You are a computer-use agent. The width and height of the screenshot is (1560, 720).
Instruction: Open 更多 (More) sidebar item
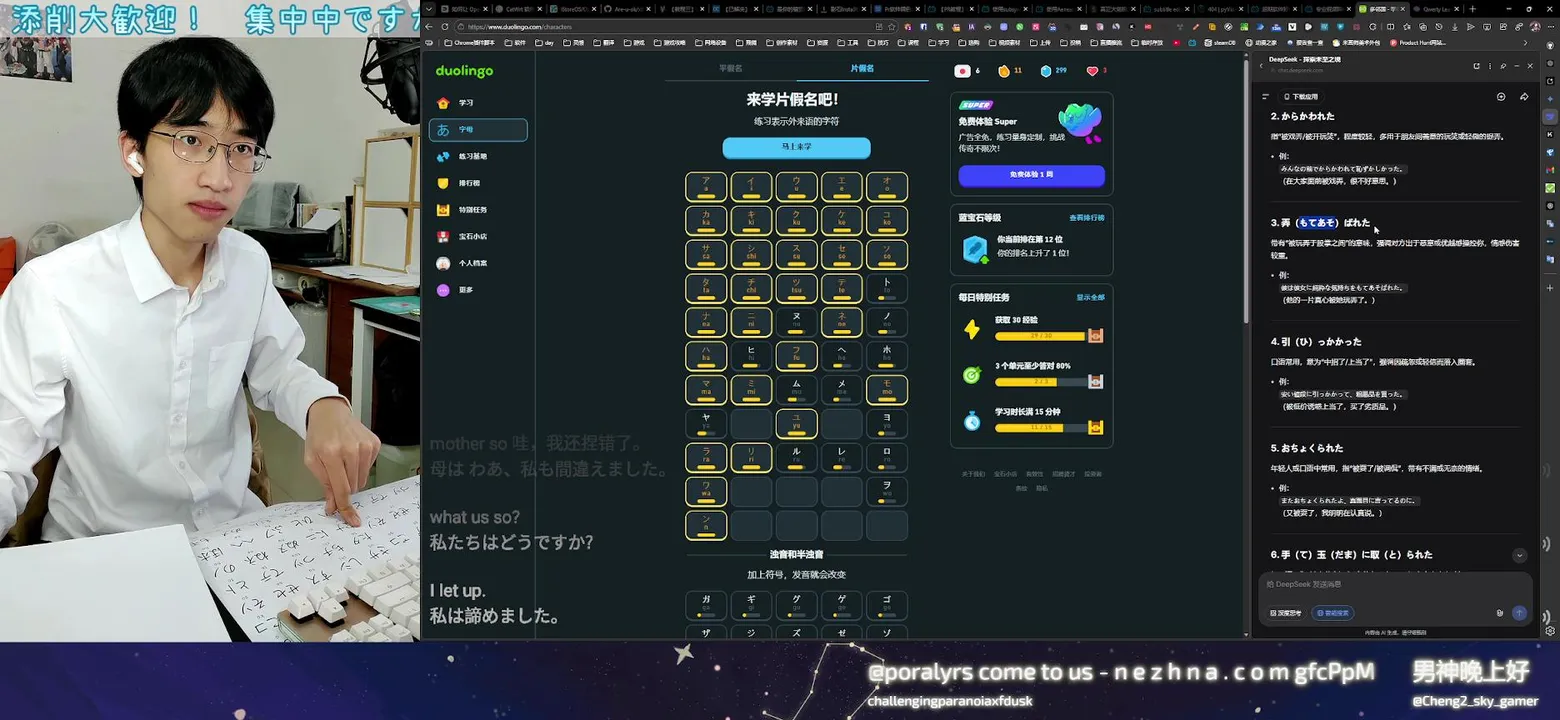[x=478, y=290]
